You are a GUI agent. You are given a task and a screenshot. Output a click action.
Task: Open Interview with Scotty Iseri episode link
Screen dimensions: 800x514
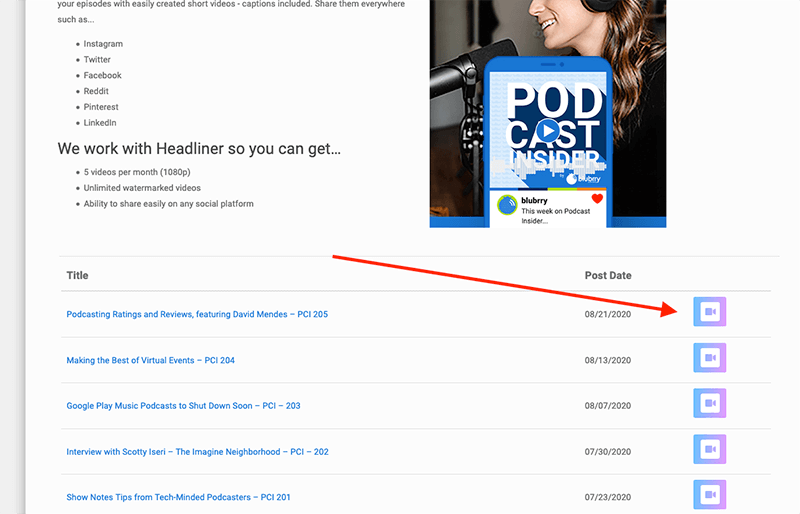[x=197, y=452]
